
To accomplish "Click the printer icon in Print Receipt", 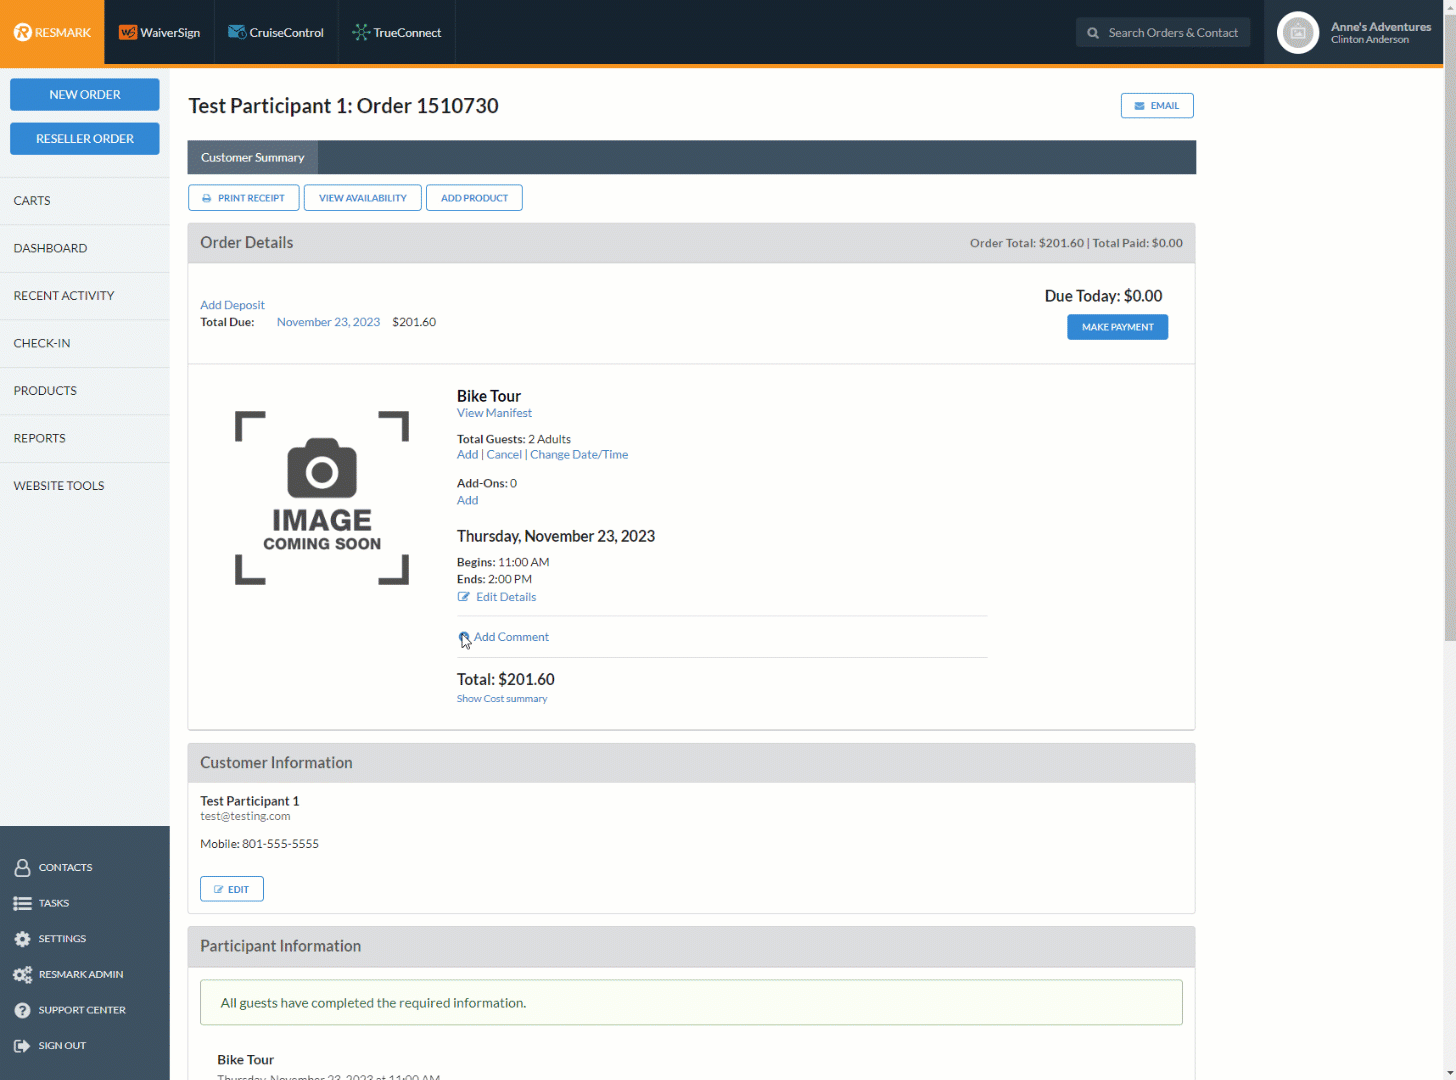I will point(207,198).
